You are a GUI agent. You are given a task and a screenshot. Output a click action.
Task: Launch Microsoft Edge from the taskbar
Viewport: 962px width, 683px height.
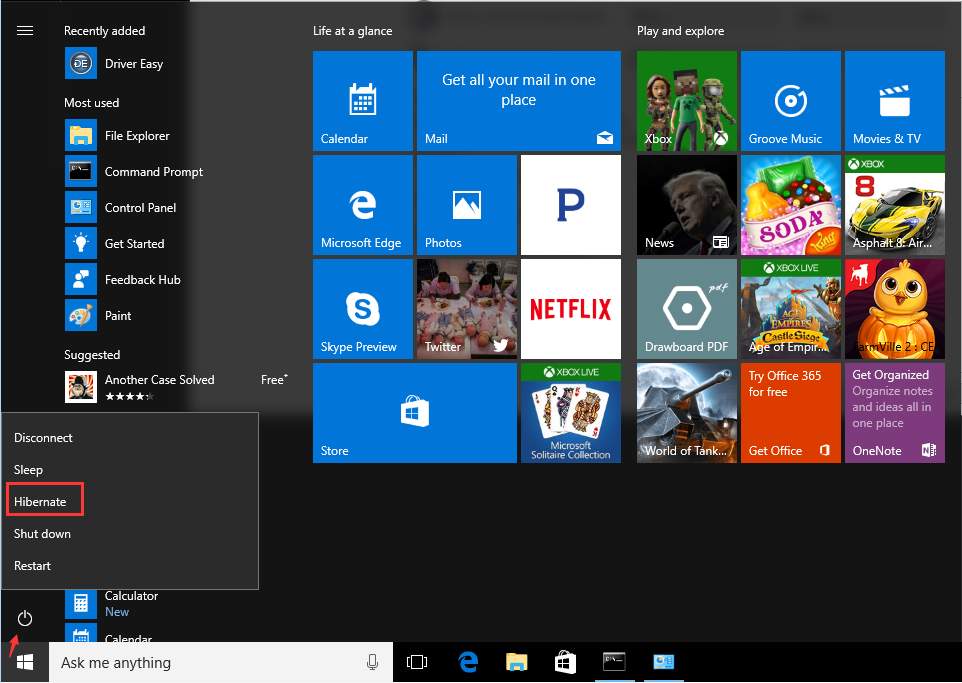[467, 662]
